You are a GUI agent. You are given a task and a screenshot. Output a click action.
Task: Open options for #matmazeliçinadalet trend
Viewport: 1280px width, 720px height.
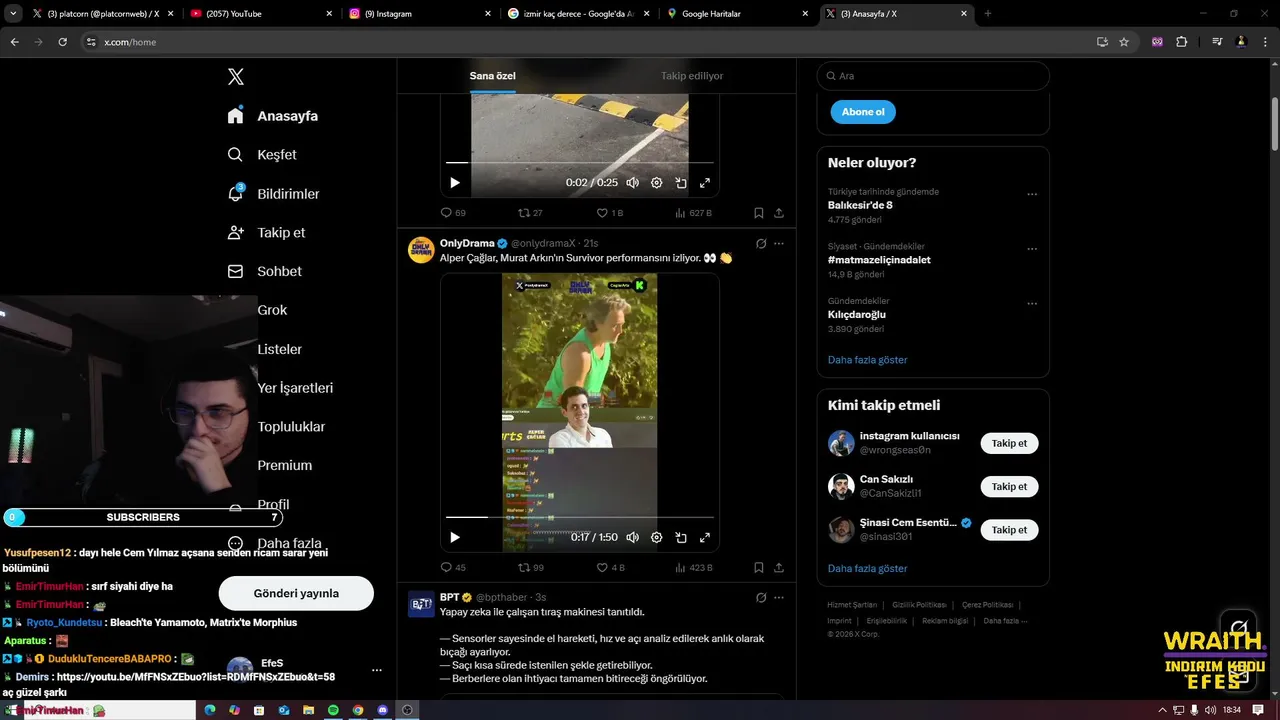(1032, 249)
